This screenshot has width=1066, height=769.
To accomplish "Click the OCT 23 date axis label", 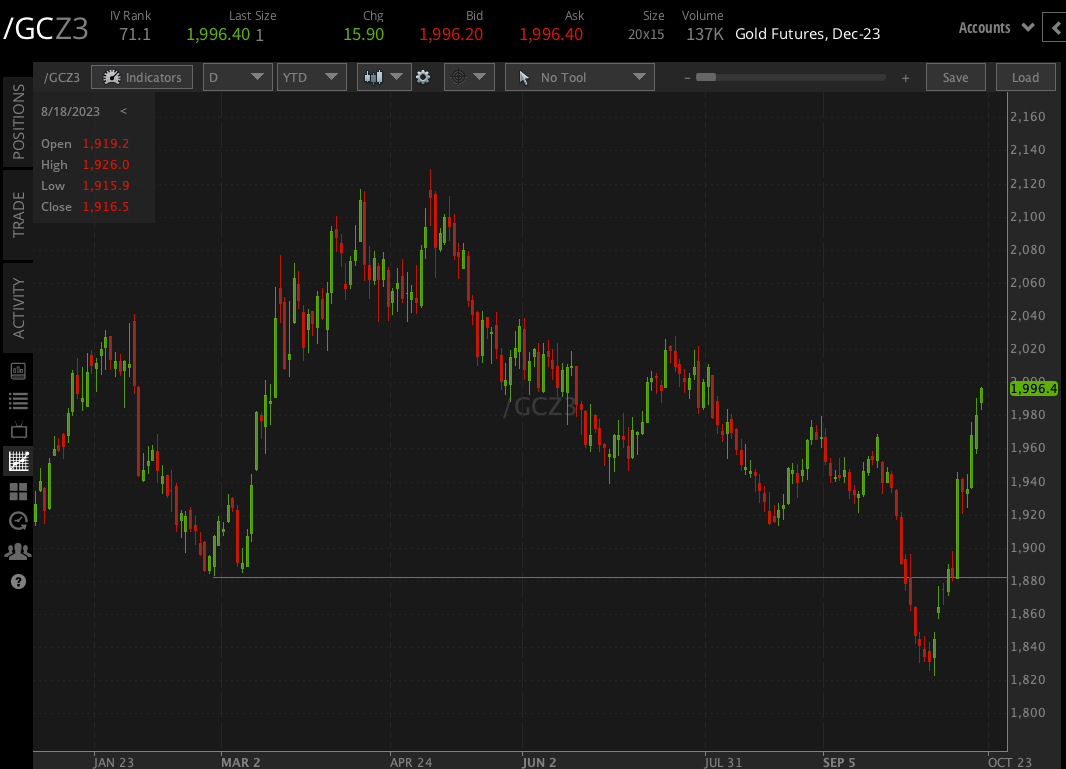I will 1010,762.
